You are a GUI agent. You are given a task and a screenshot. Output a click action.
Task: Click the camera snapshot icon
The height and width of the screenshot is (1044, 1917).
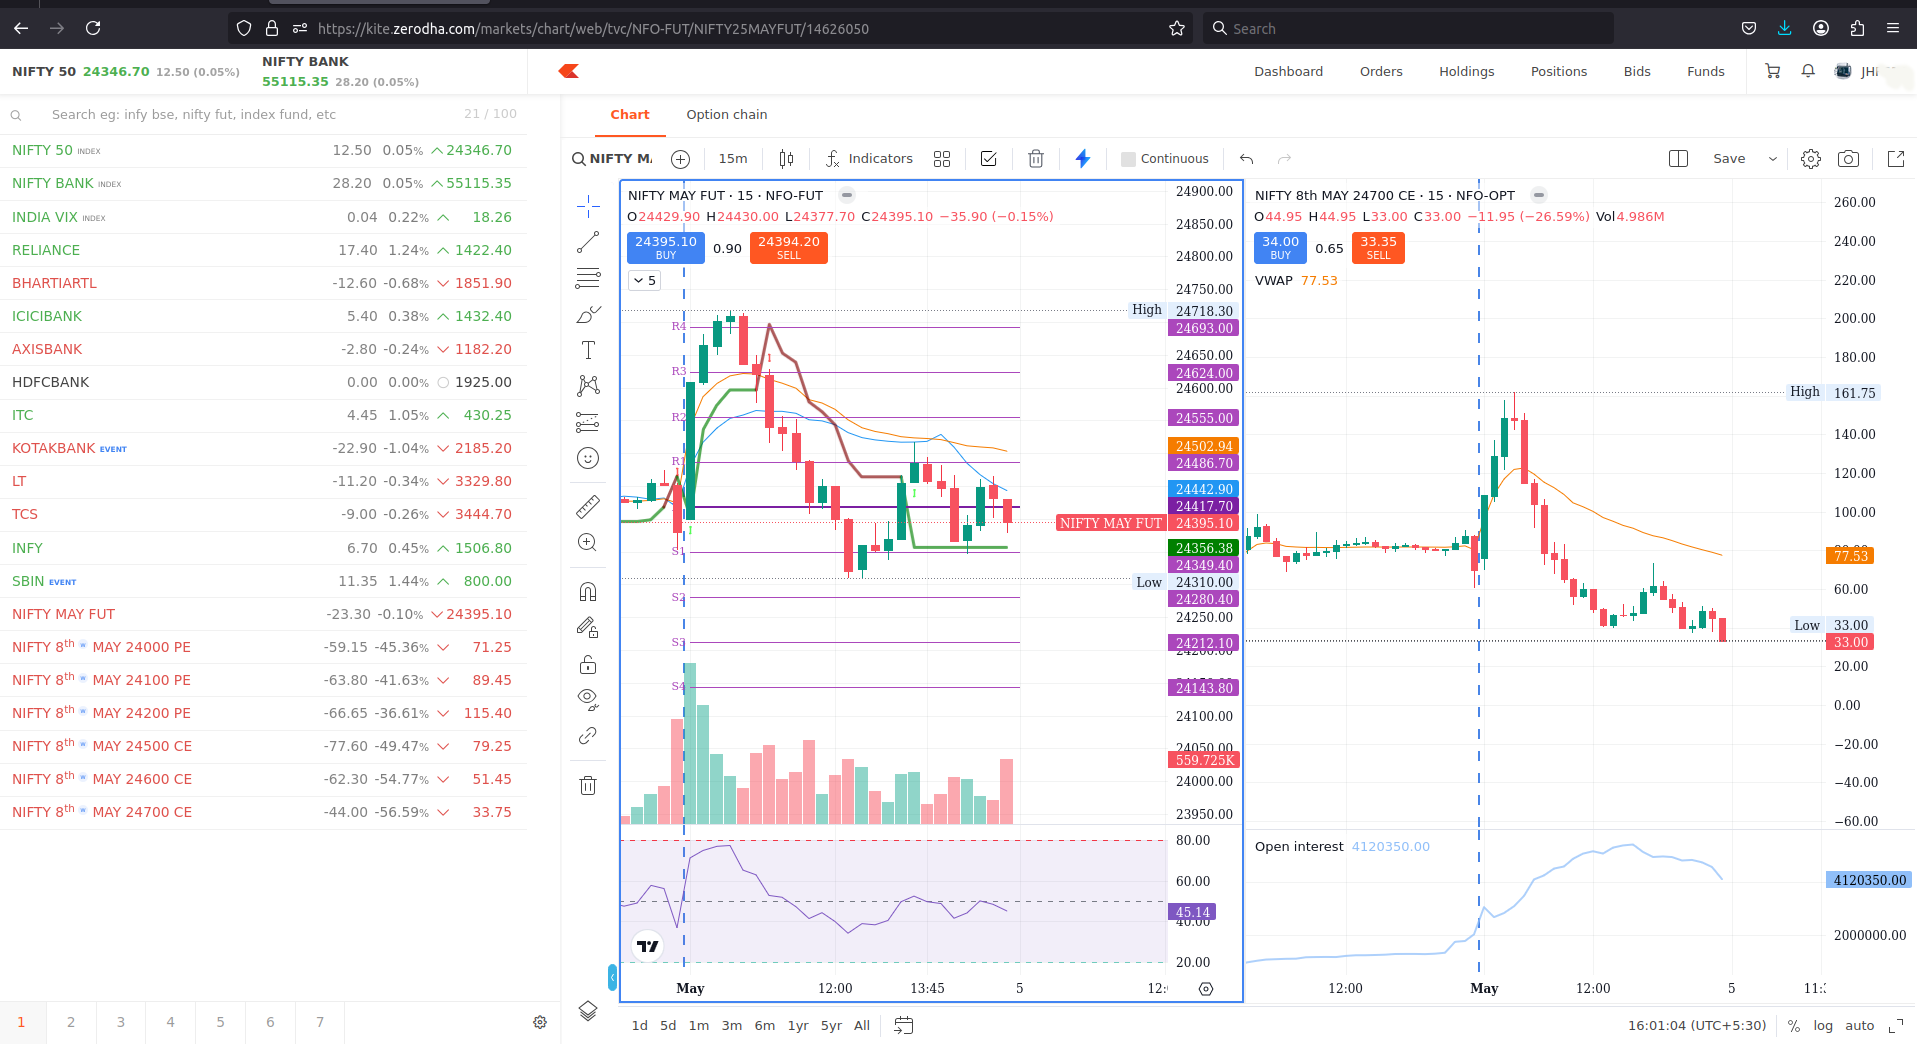1848,159
